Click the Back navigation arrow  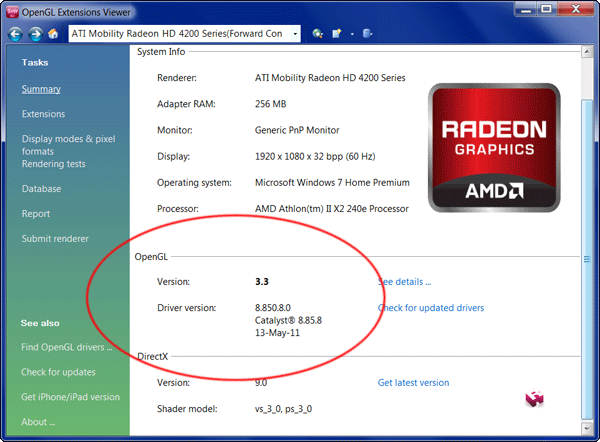(15, 33)
